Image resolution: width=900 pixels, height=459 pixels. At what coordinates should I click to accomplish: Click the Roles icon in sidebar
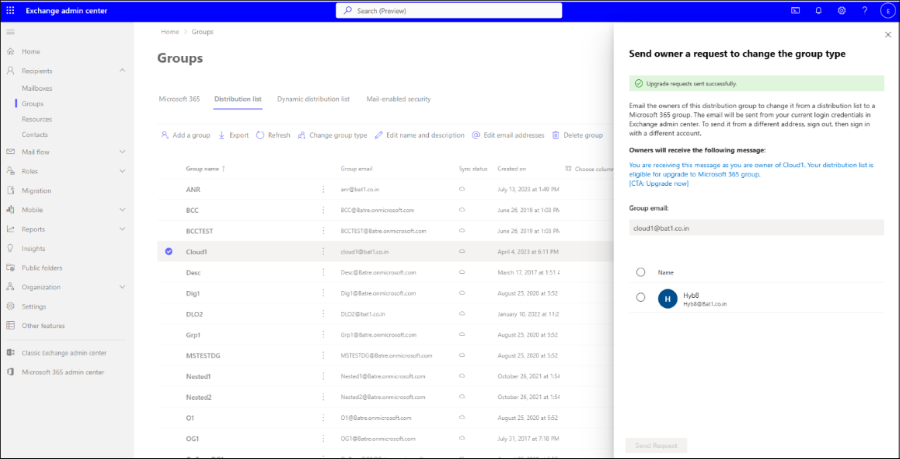point(10,171)
